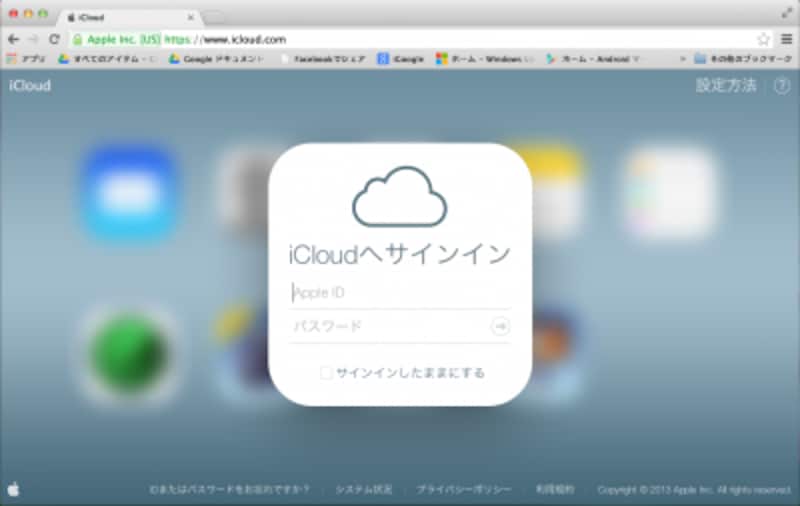Open the その他のブックマーク folder

click(x=743, y=59)
